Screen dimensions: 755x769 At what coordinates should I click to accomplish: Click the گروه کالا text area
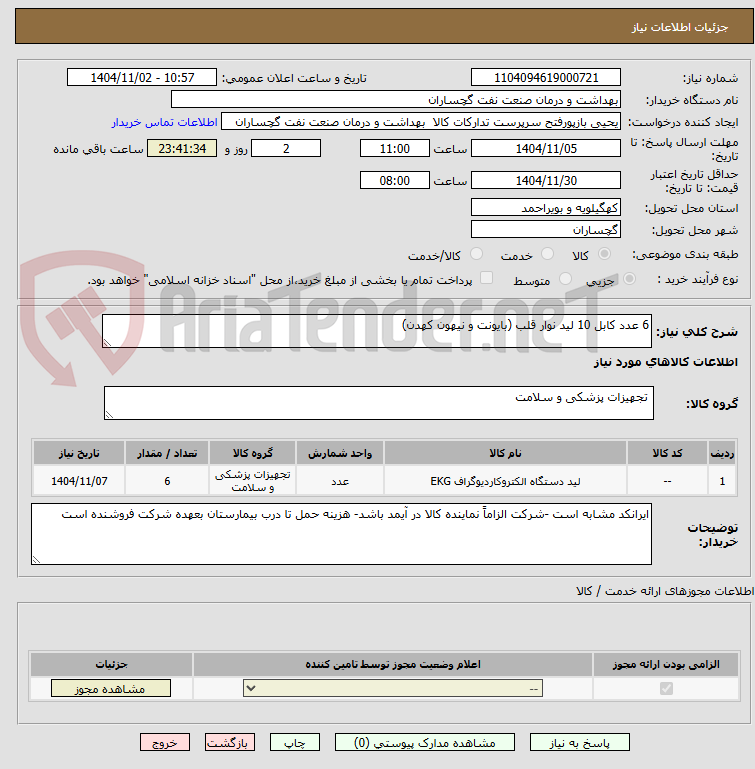pyautogui.click(x=379, y=403)
